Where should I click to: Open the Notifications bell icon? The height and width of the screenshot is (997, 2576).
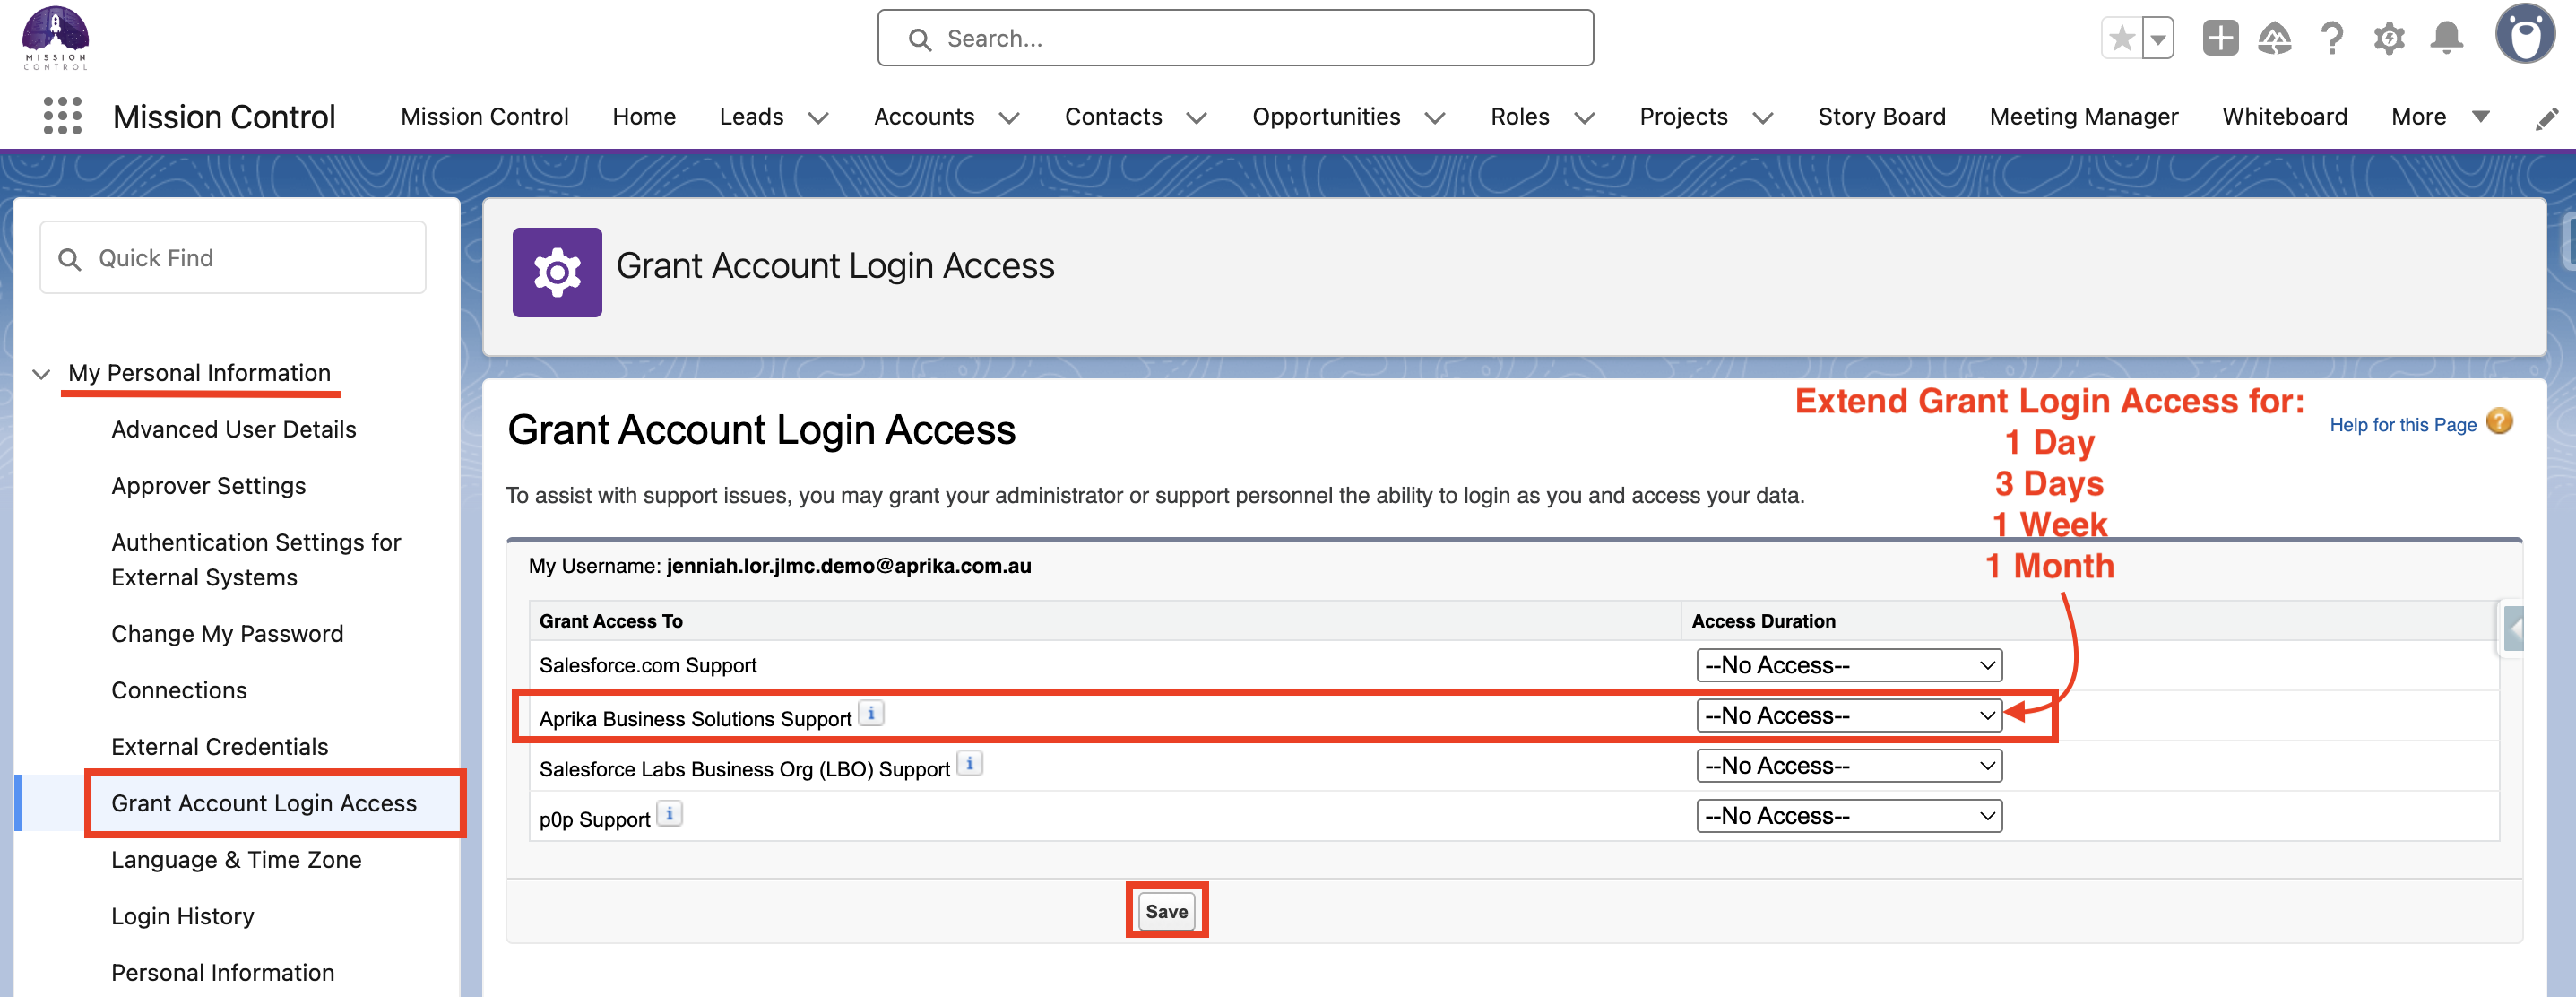tap(2447, 39)
